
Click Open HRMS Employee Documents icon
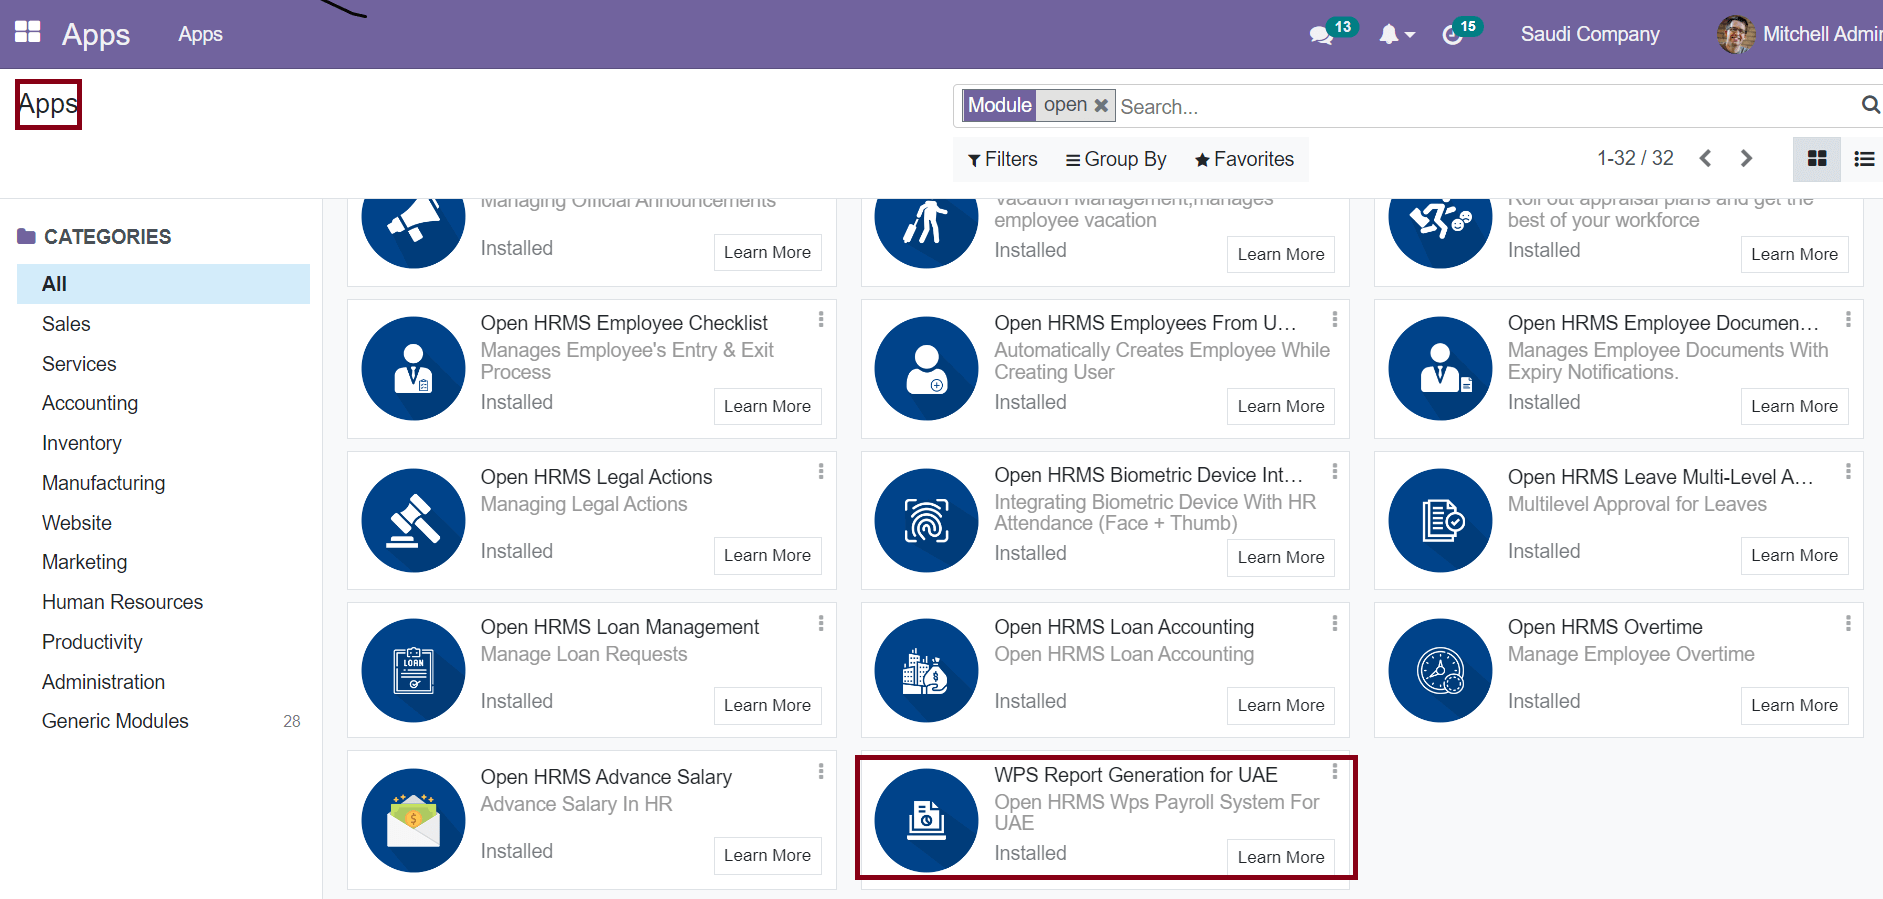tap(1440, 369)
